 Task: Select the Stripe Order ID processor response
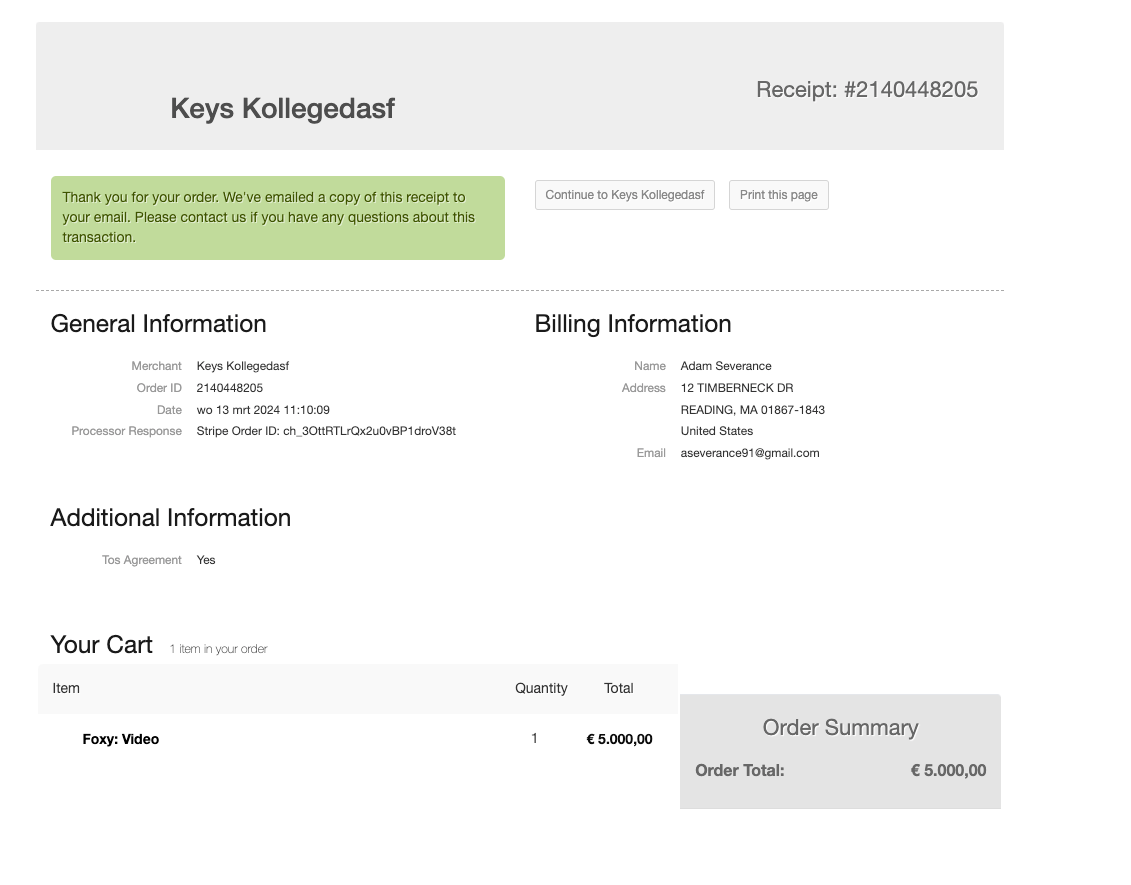click(326, 431)
